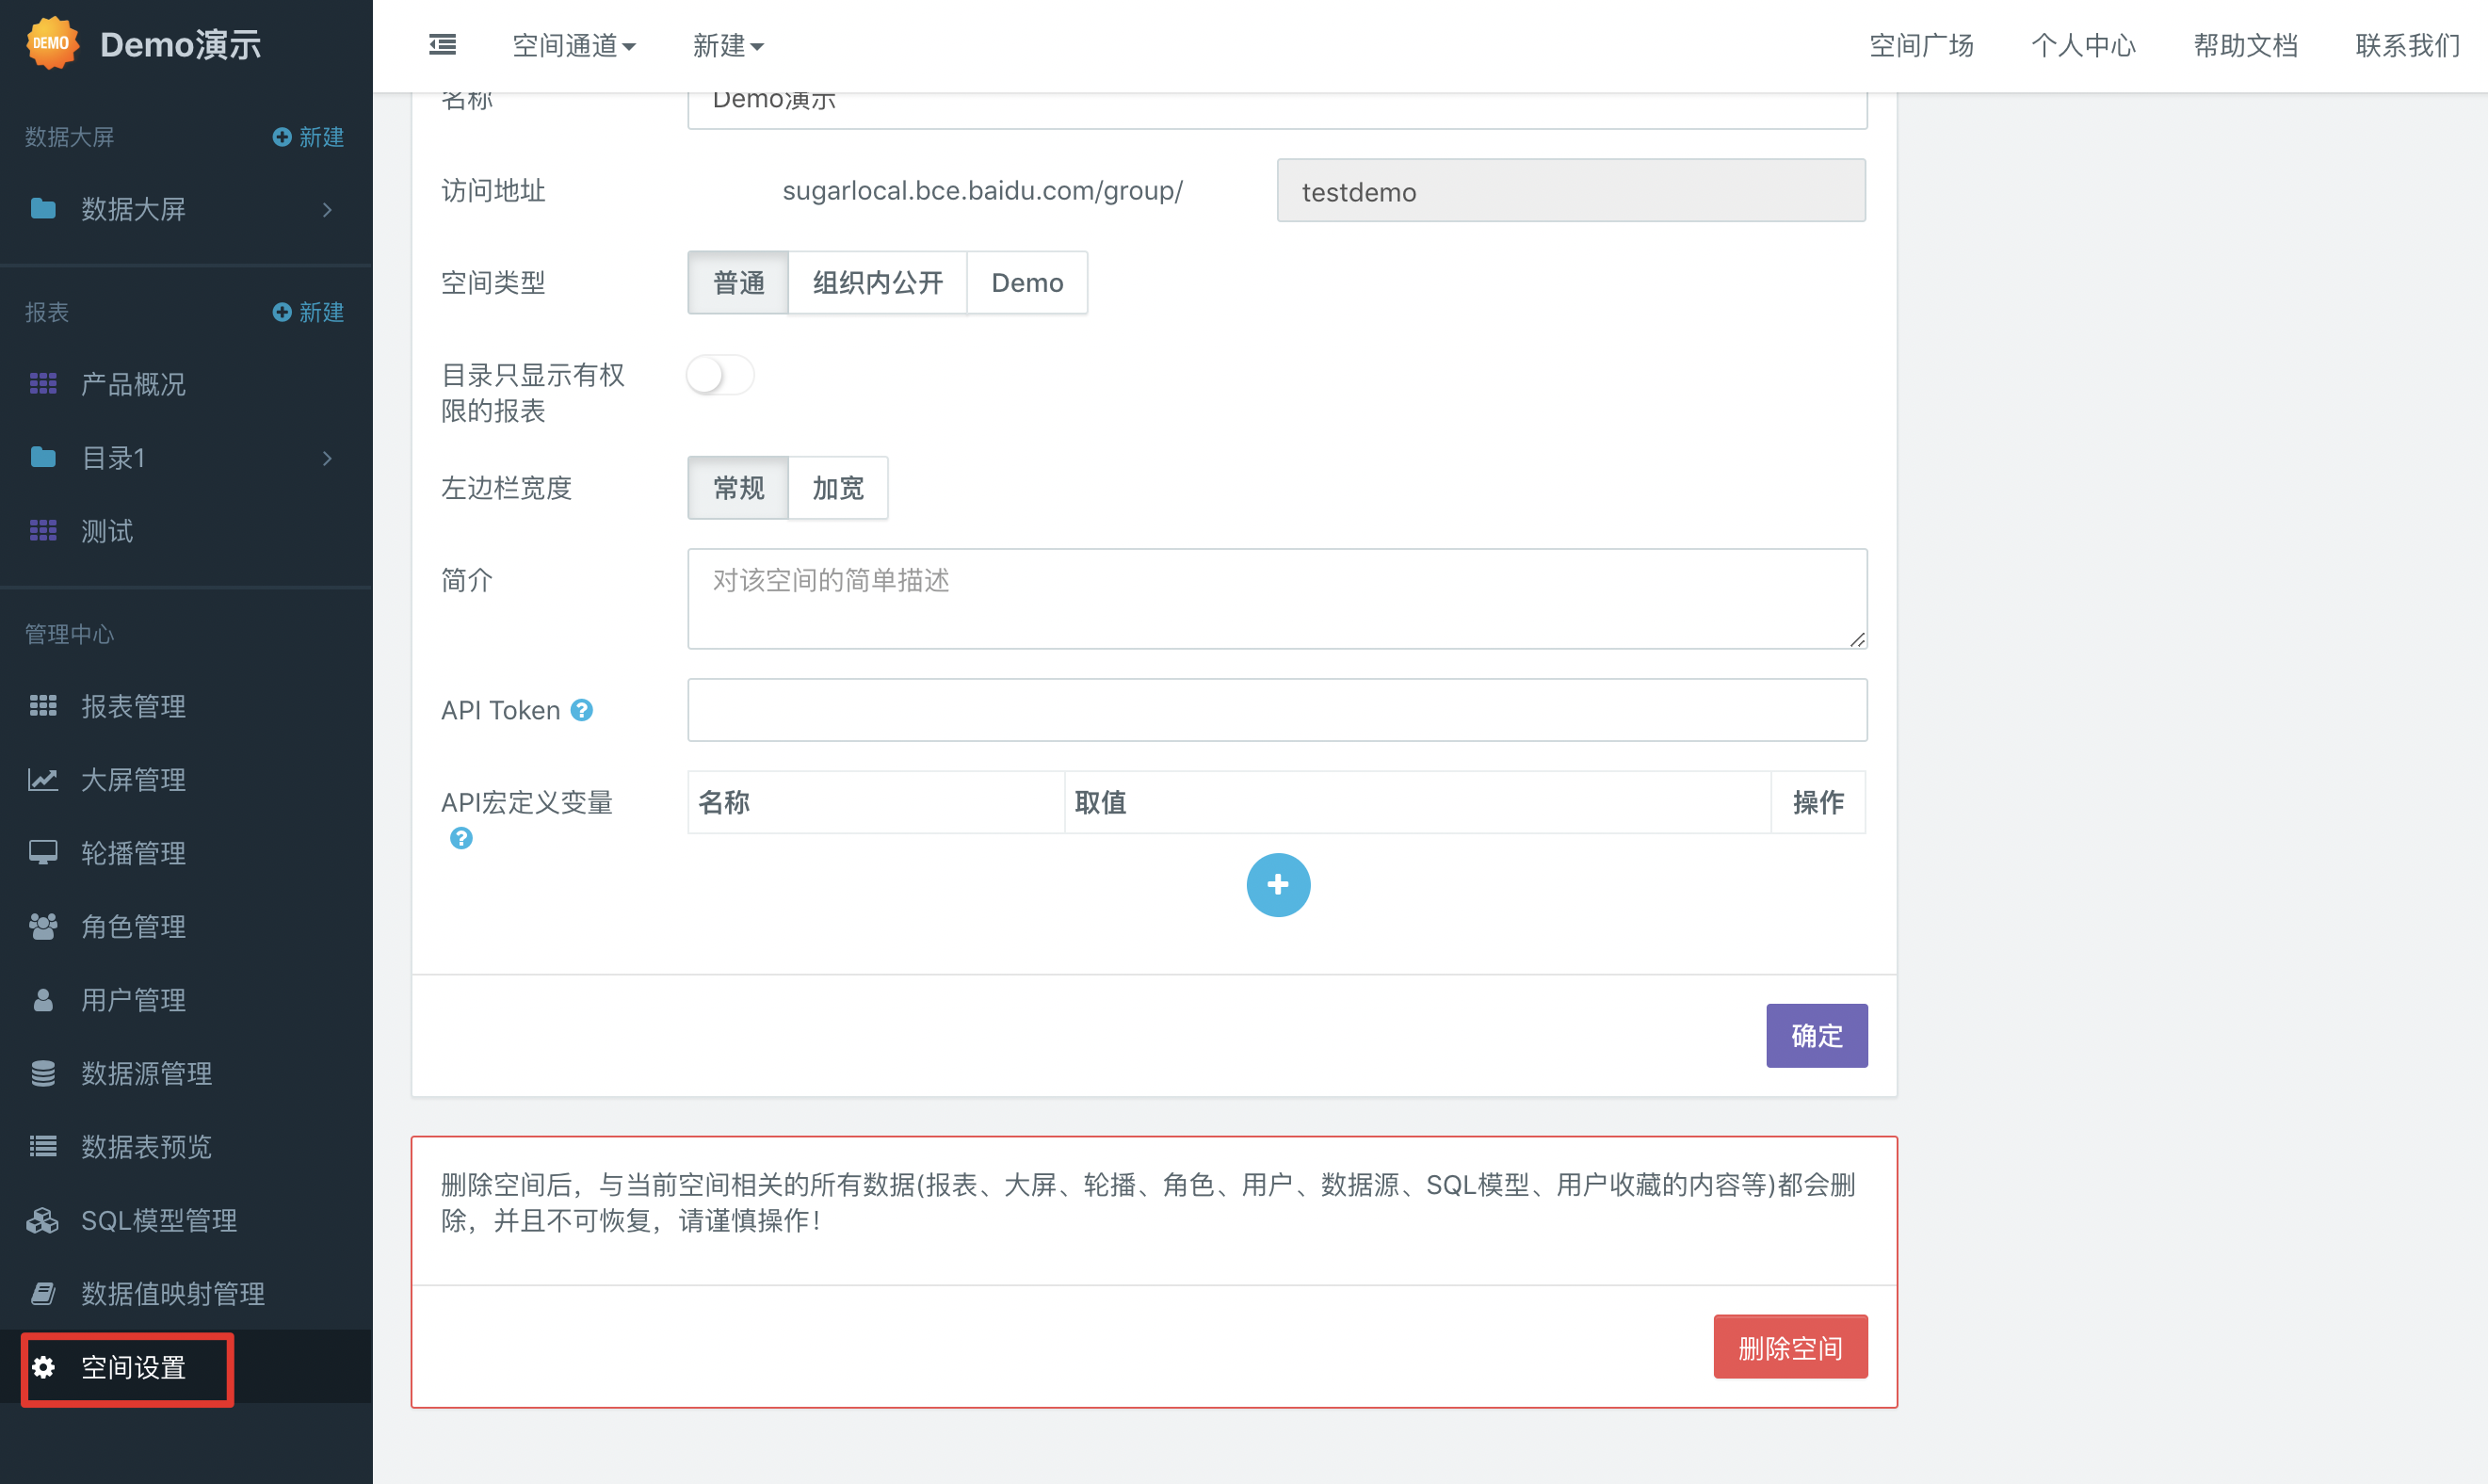Image resolution: width=2488 pixels, height=1484 pixels.
Task: Click the grid icon beside 测试
Action: pyautogui.click(x=43, y=531)
